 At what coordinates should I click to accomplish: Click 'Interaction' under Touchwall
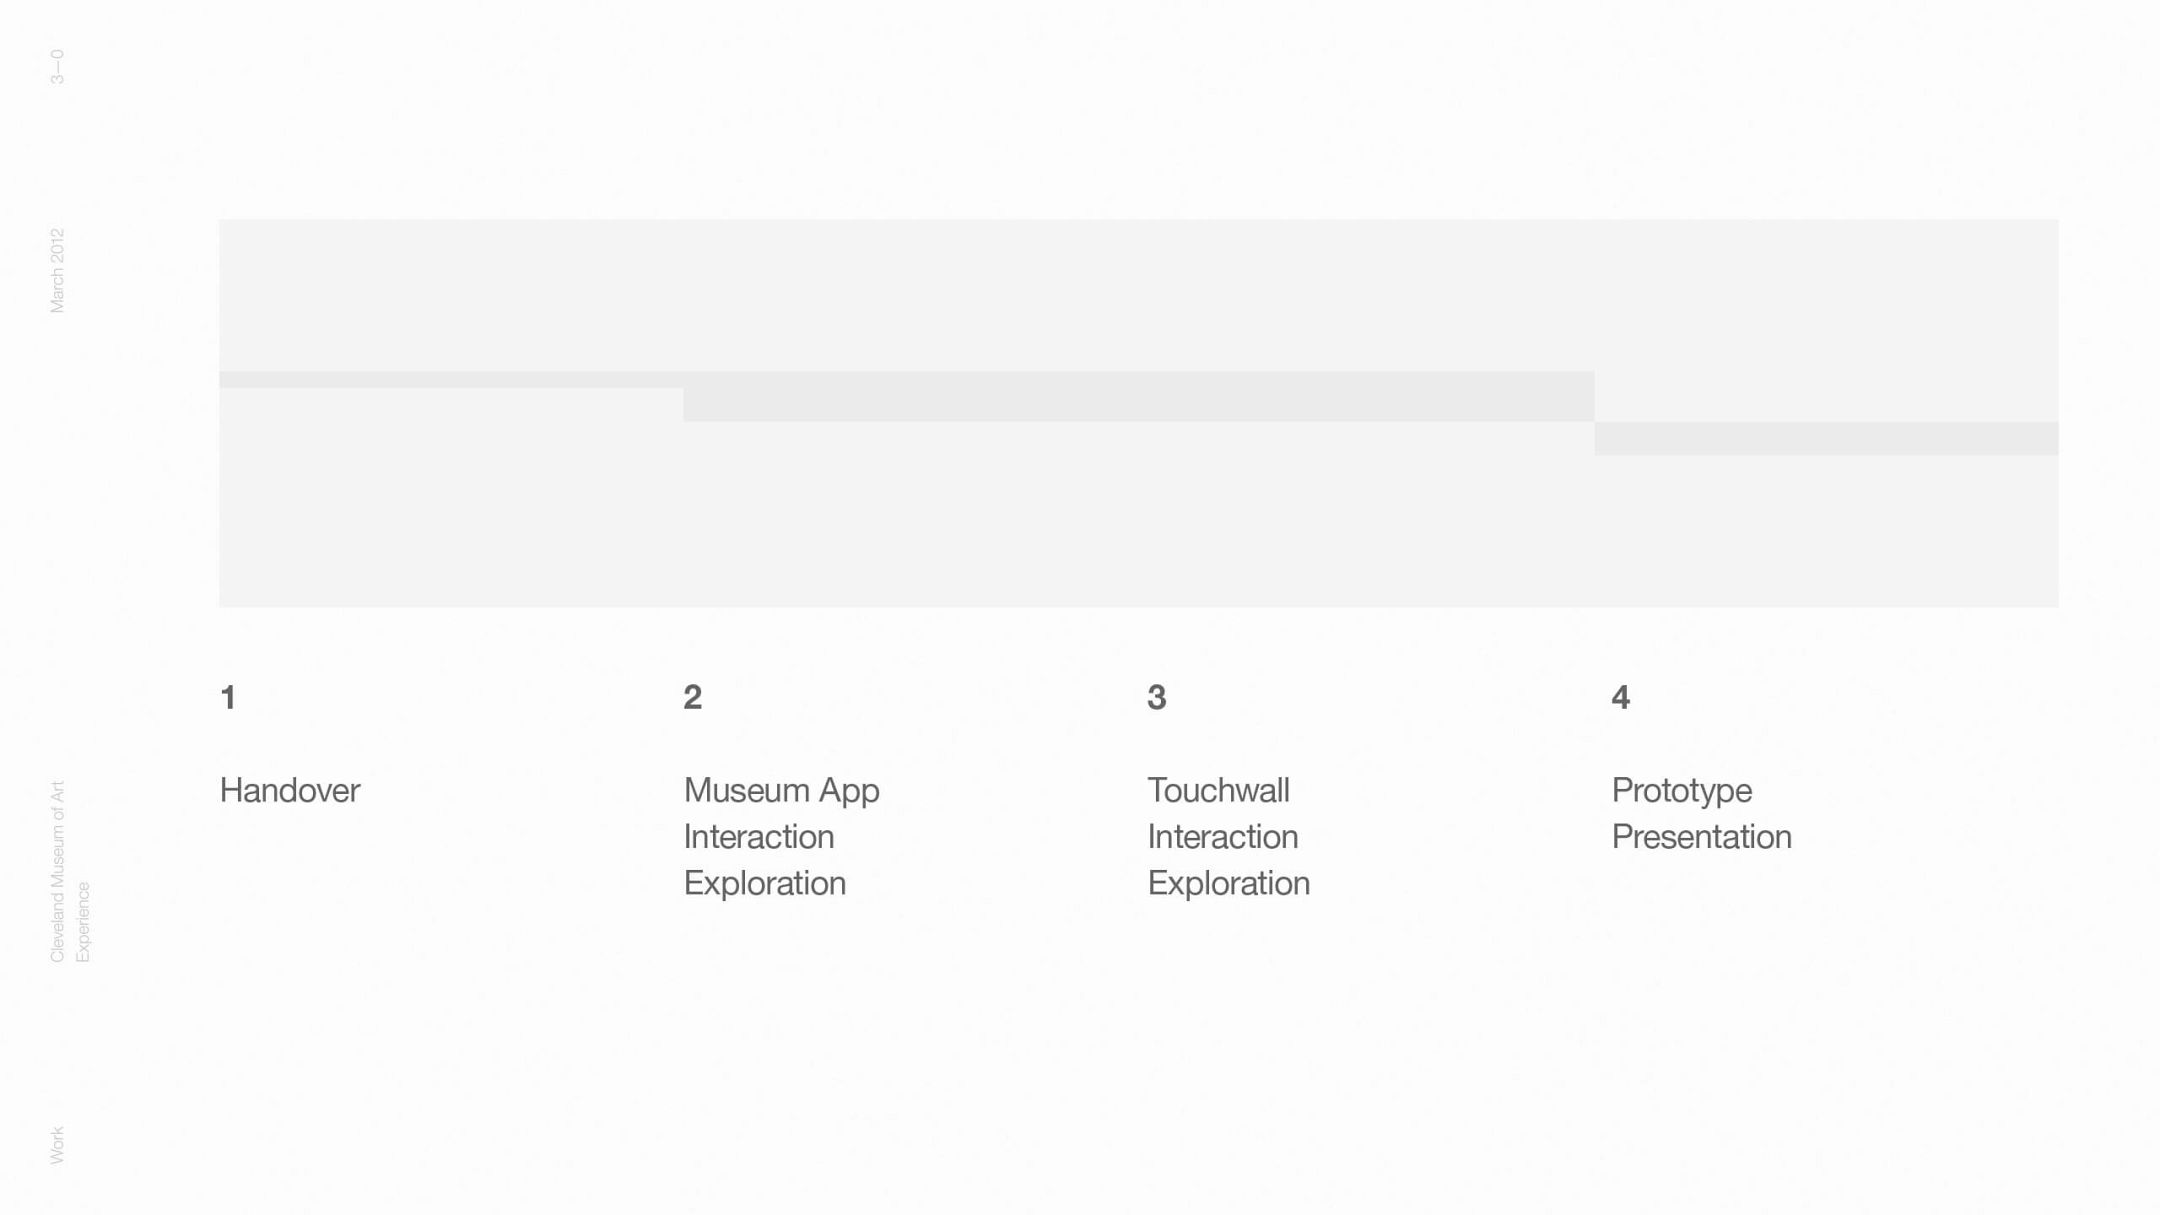(1222, 836)
